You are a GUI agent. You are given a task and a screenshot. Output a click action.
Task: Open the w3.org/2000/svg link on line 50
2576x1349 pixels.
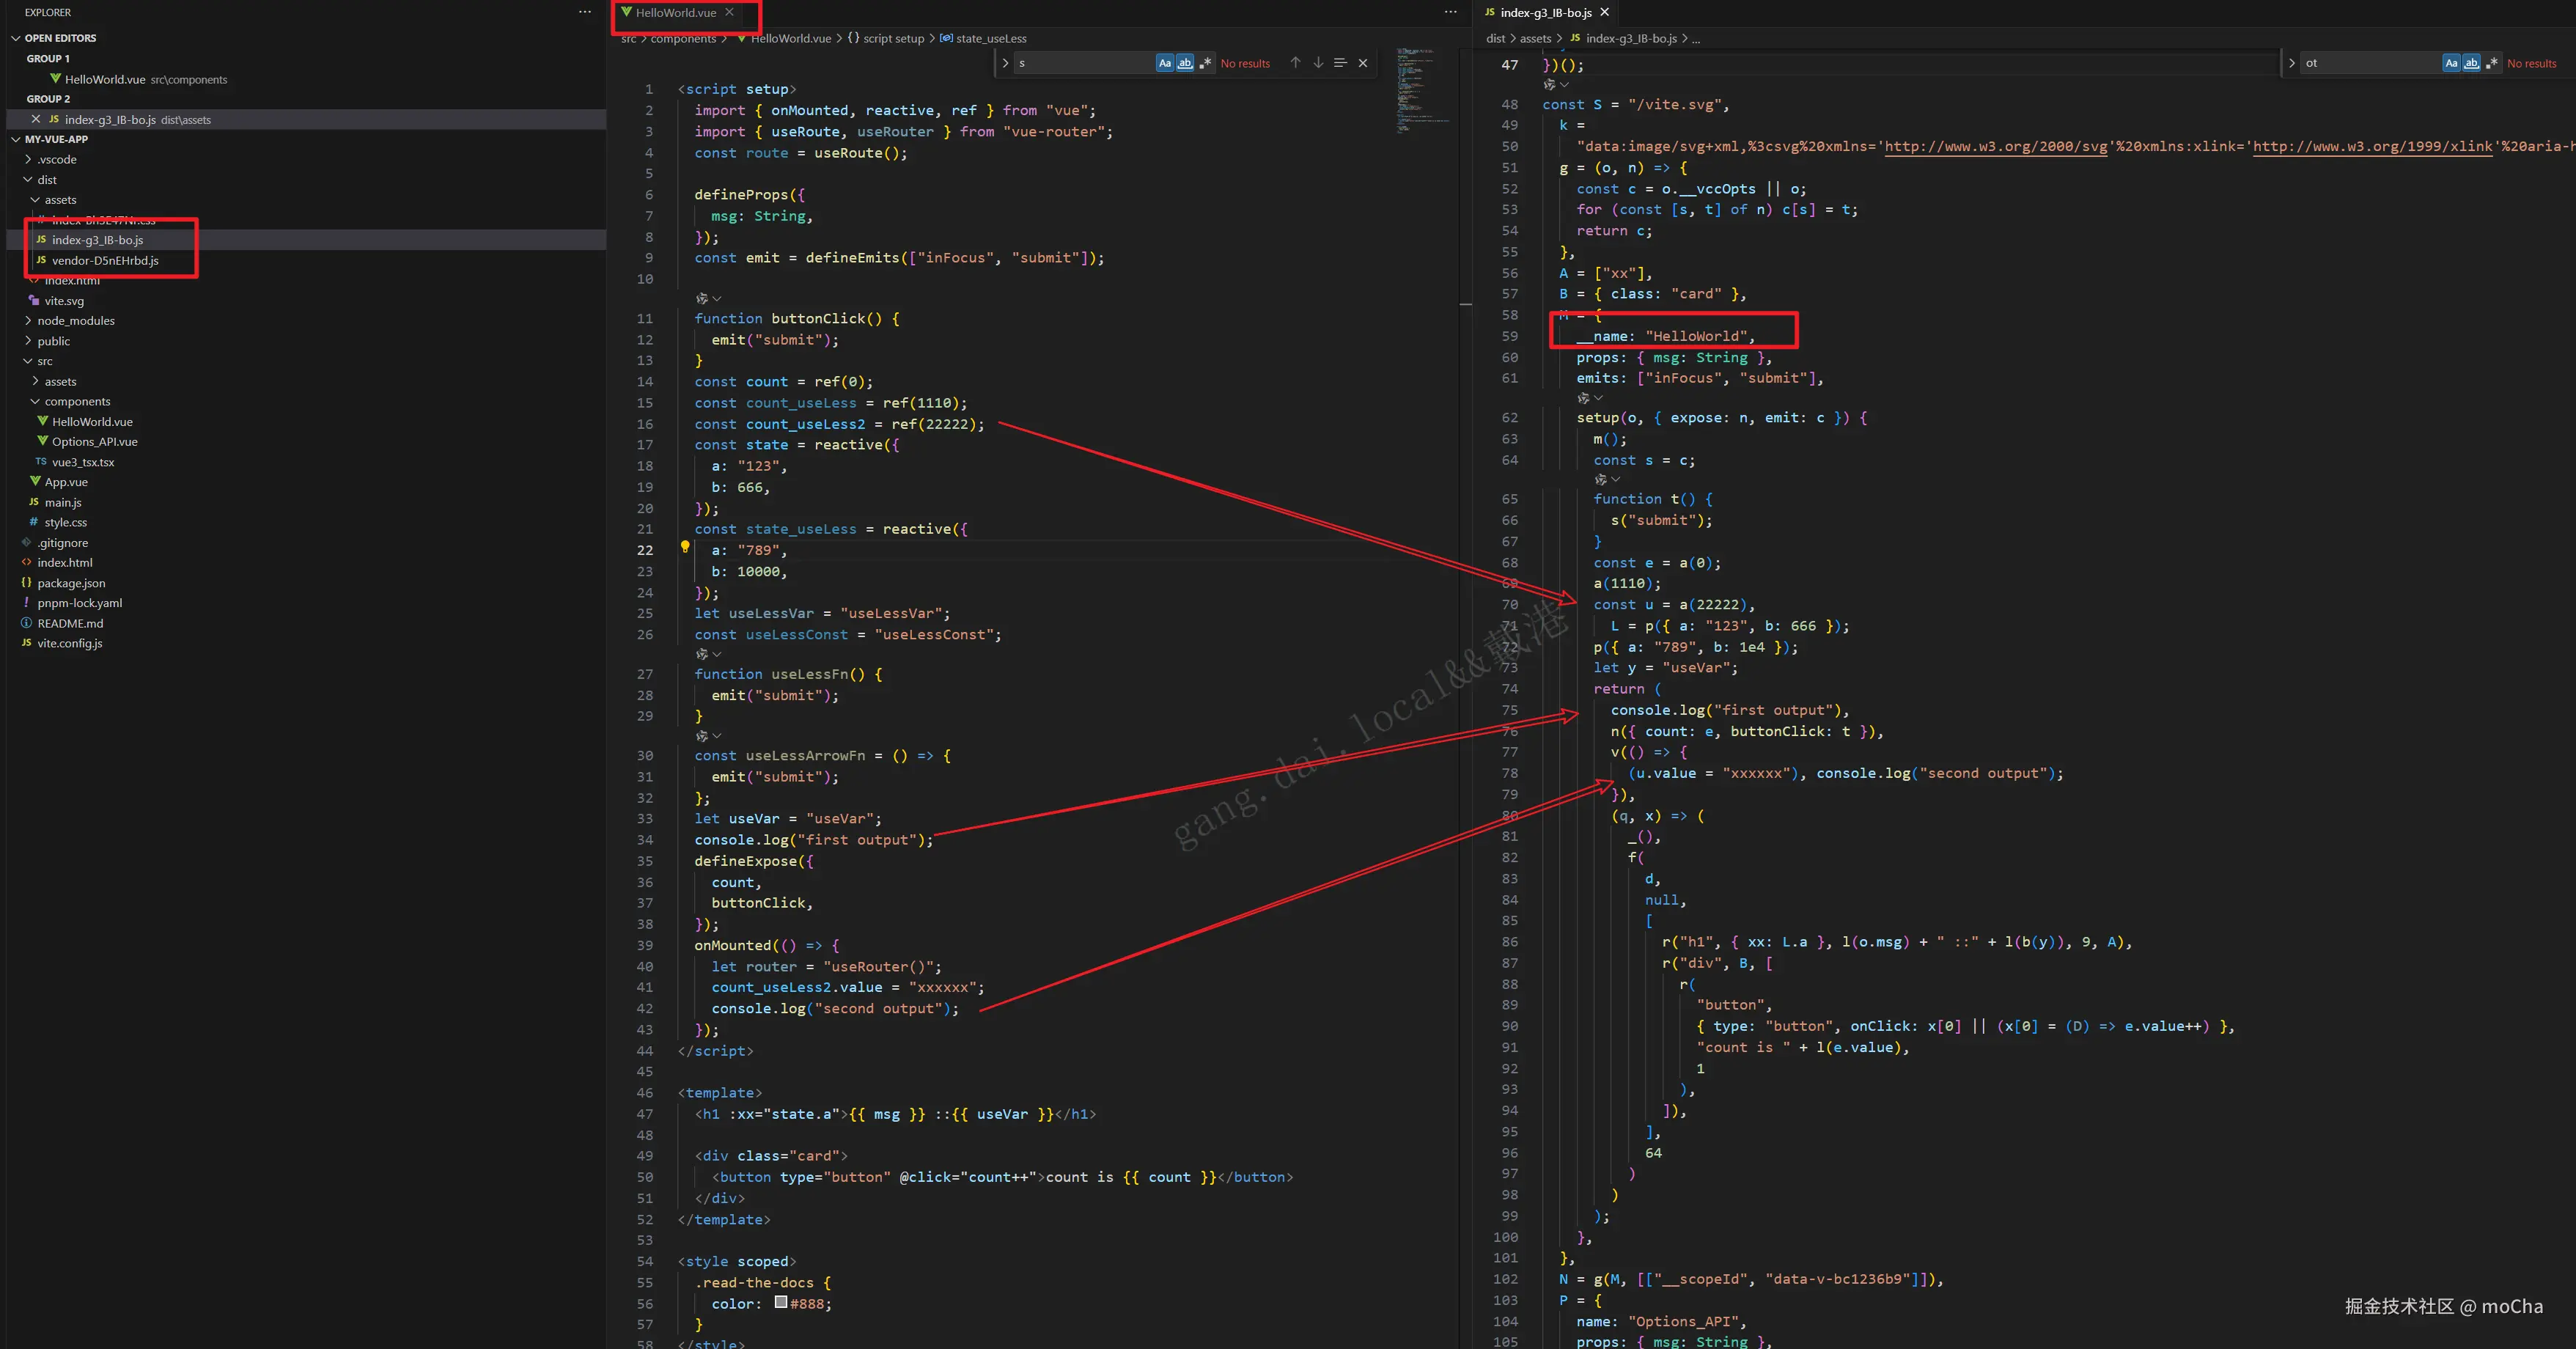pyautogui.click(x=1996, y=146)
